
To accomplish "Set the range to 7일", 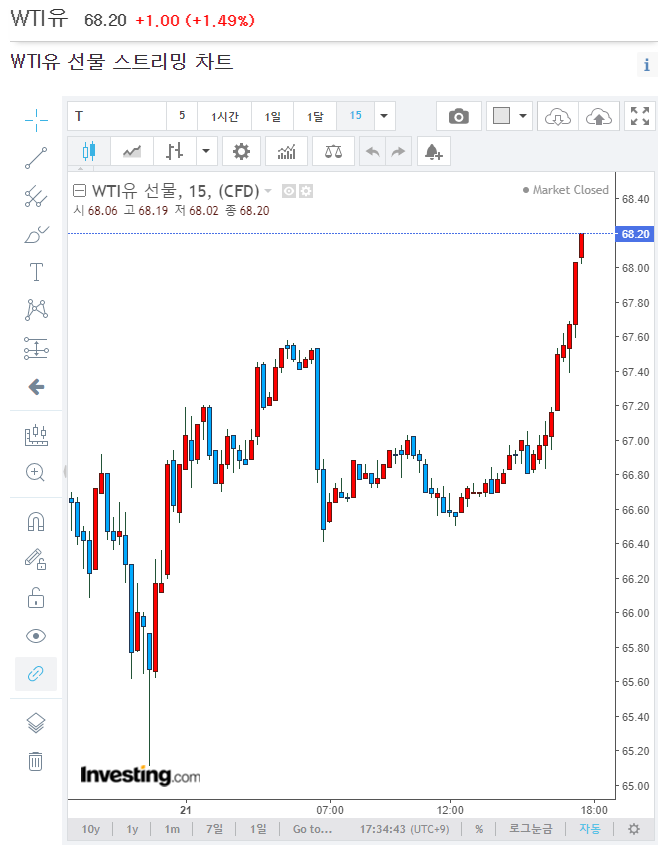I will pos(214,829).
